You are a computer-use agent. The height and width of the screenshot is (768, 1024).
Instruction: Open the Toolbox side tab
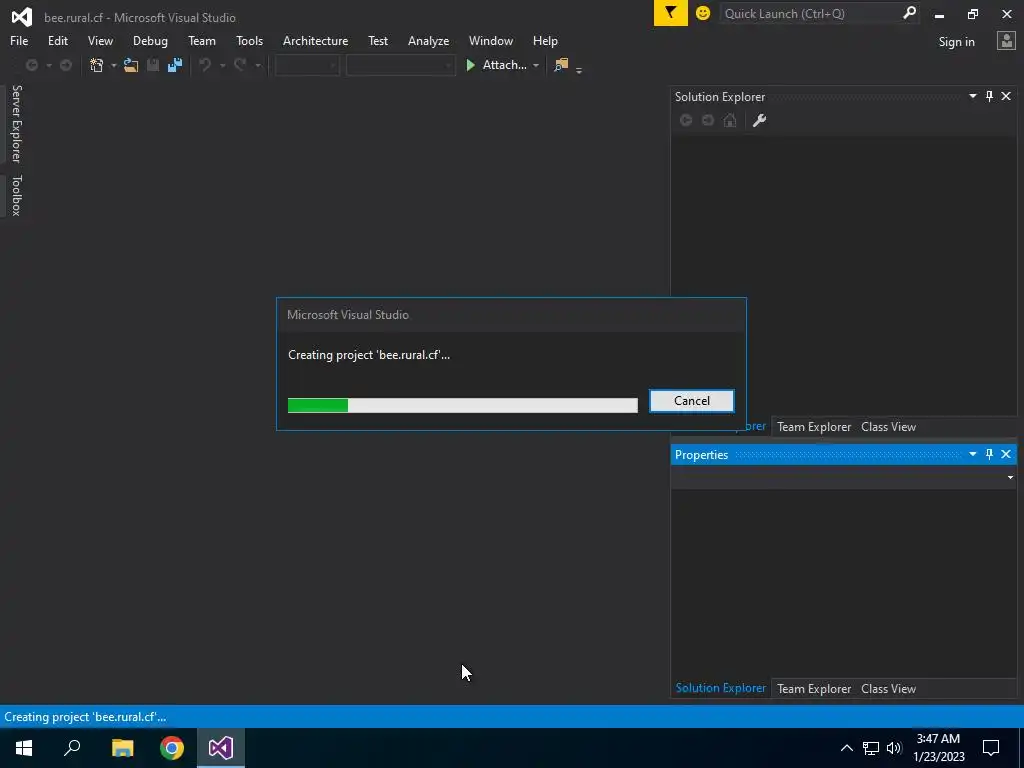[16, 195]
